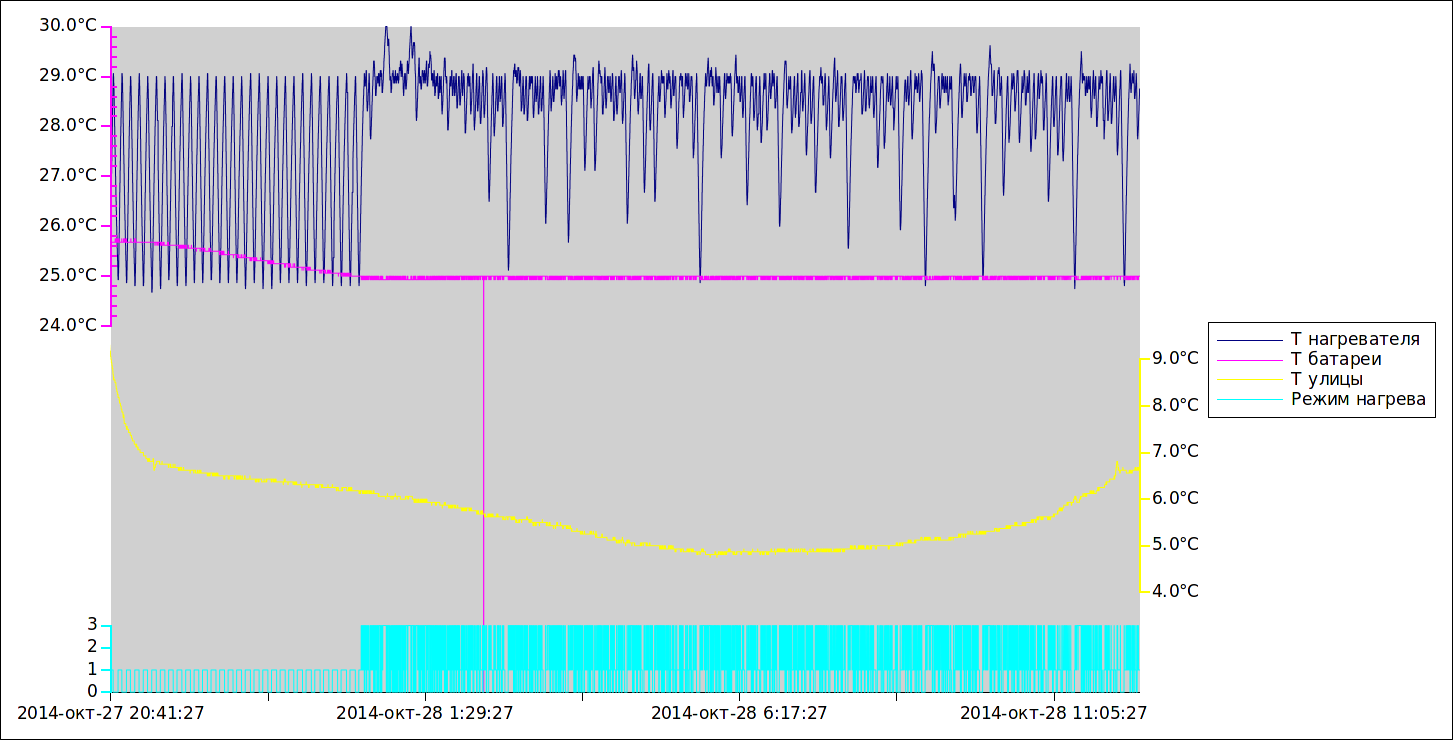Click the 2014-окт-28 6:17:27 time label

point(739,713)
